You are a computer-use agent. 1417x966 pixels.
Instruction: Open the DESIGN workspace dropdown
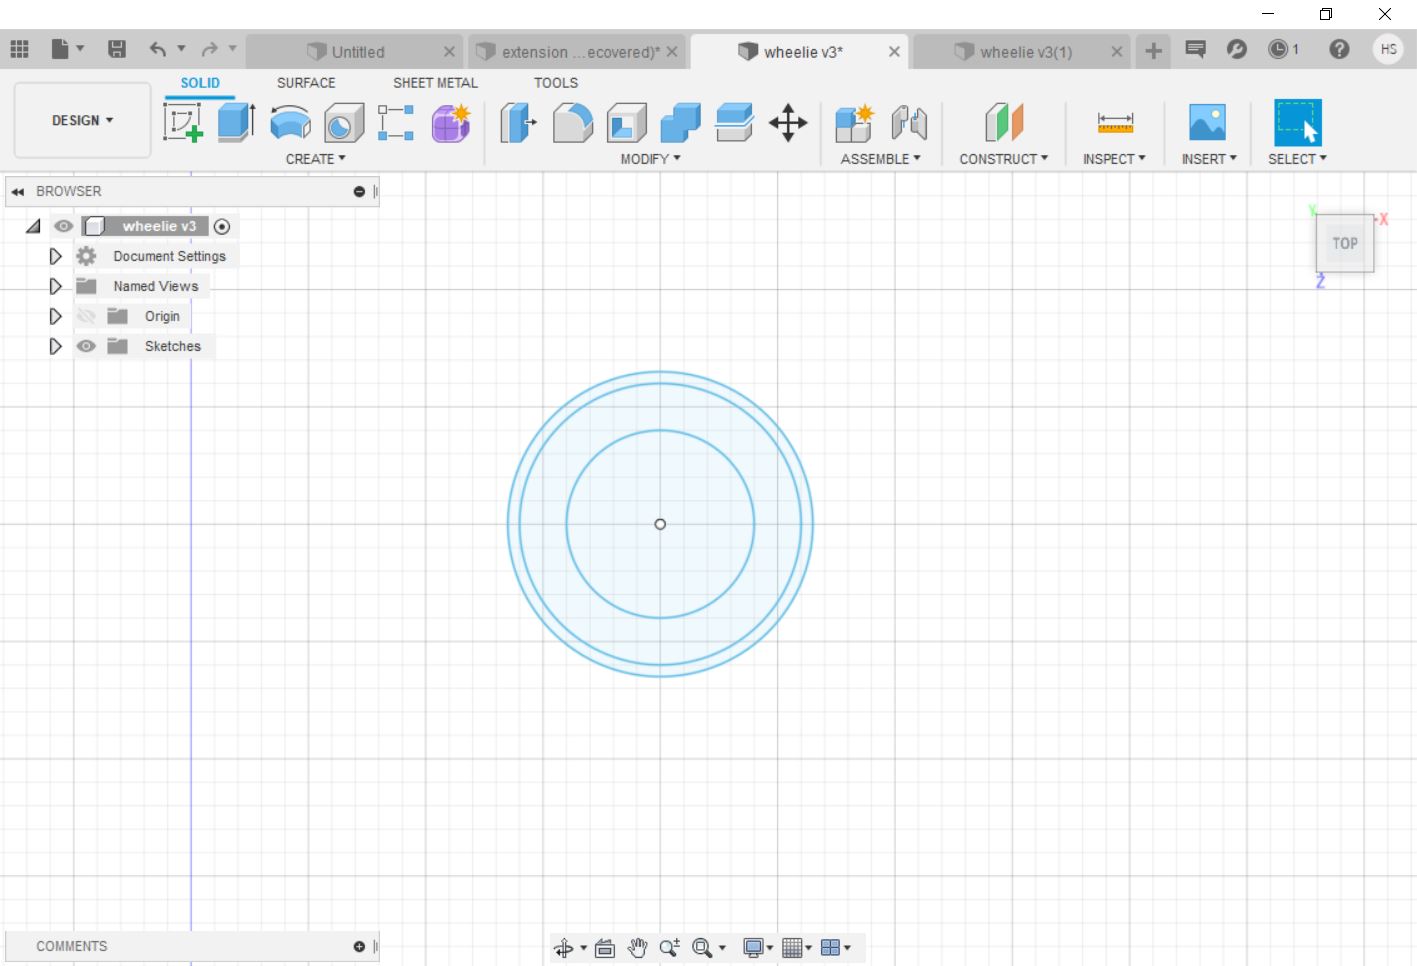pyautogui.click(x=83, y=120)
